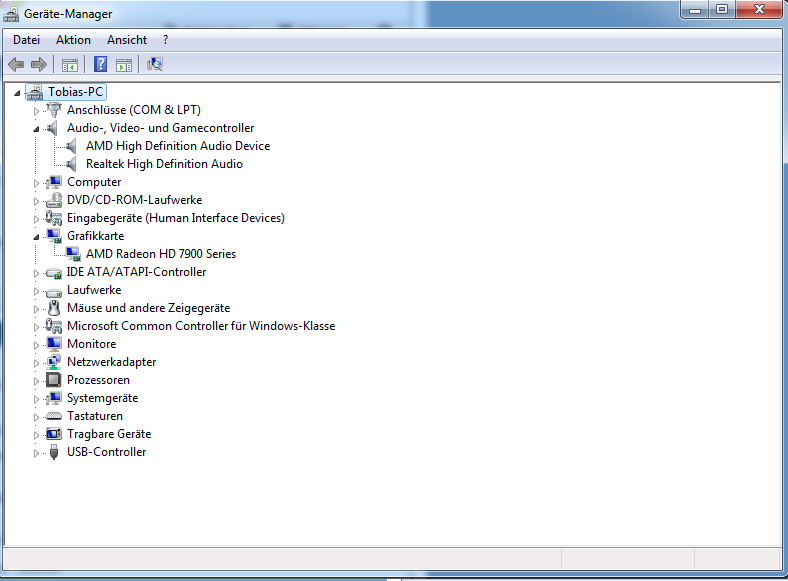Click the Computer category icon

tap(54, 182)
